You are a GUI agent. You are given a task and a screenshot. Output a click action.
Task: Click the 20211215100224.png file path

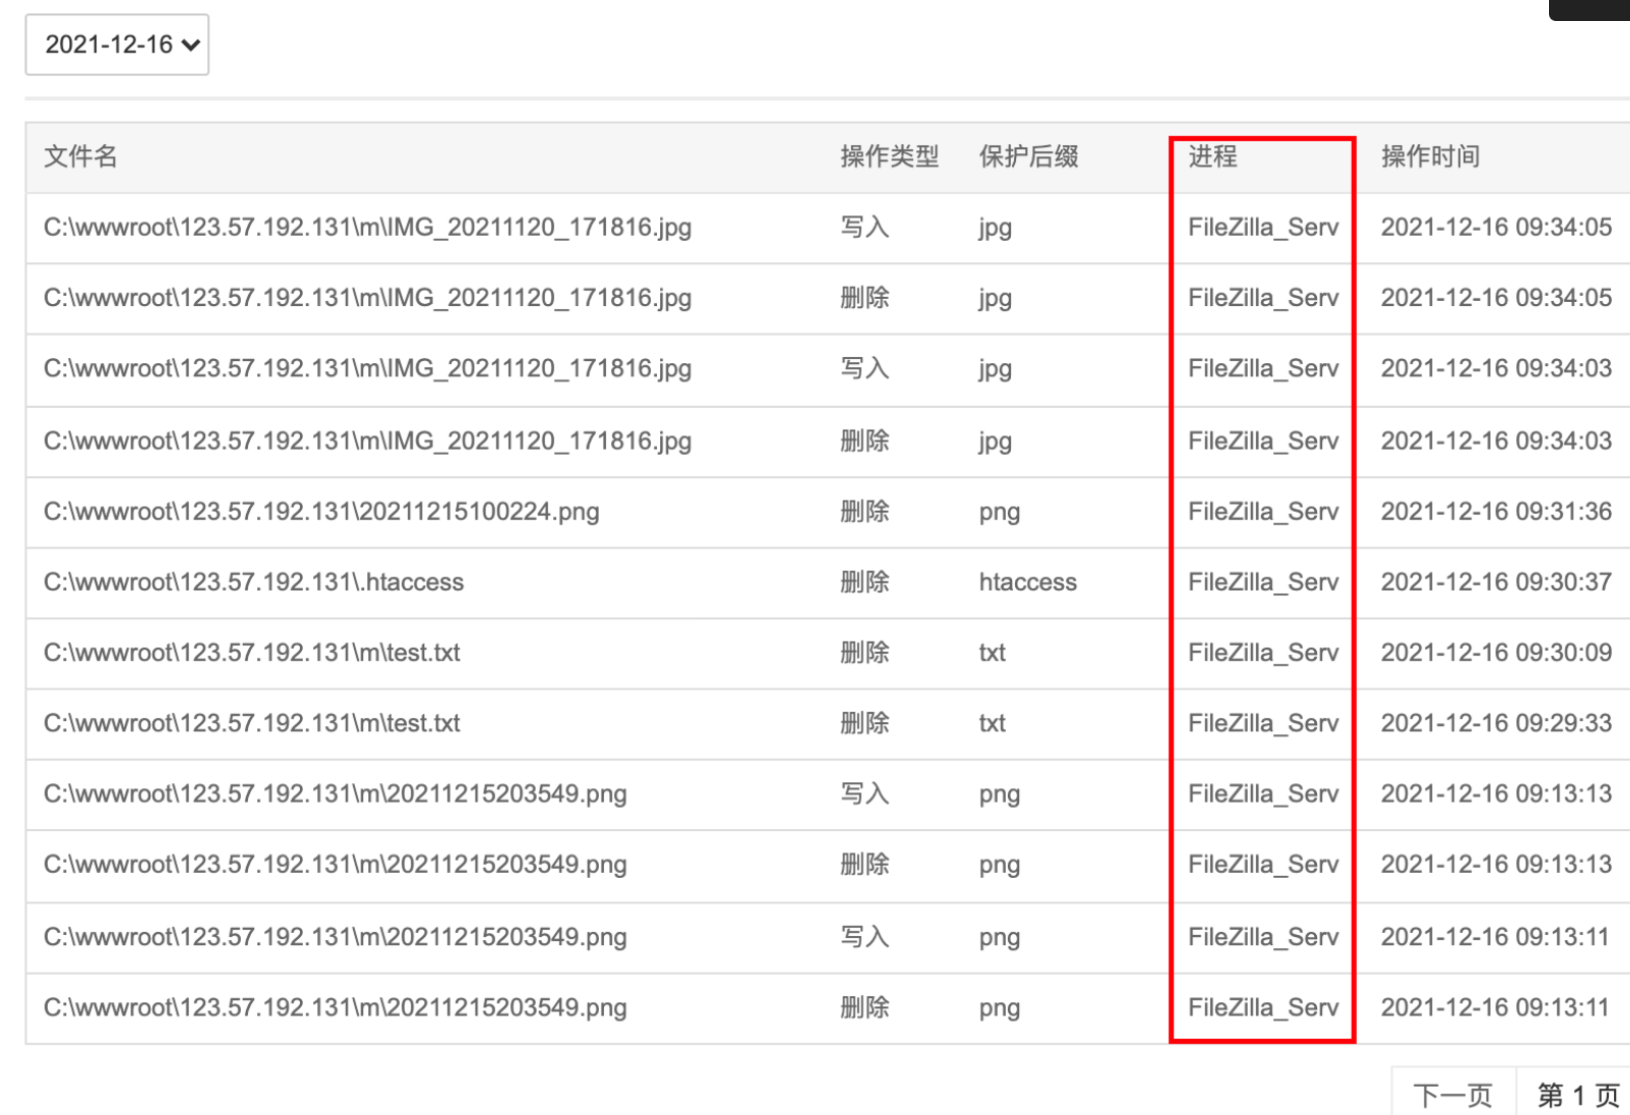pos(321,512)
